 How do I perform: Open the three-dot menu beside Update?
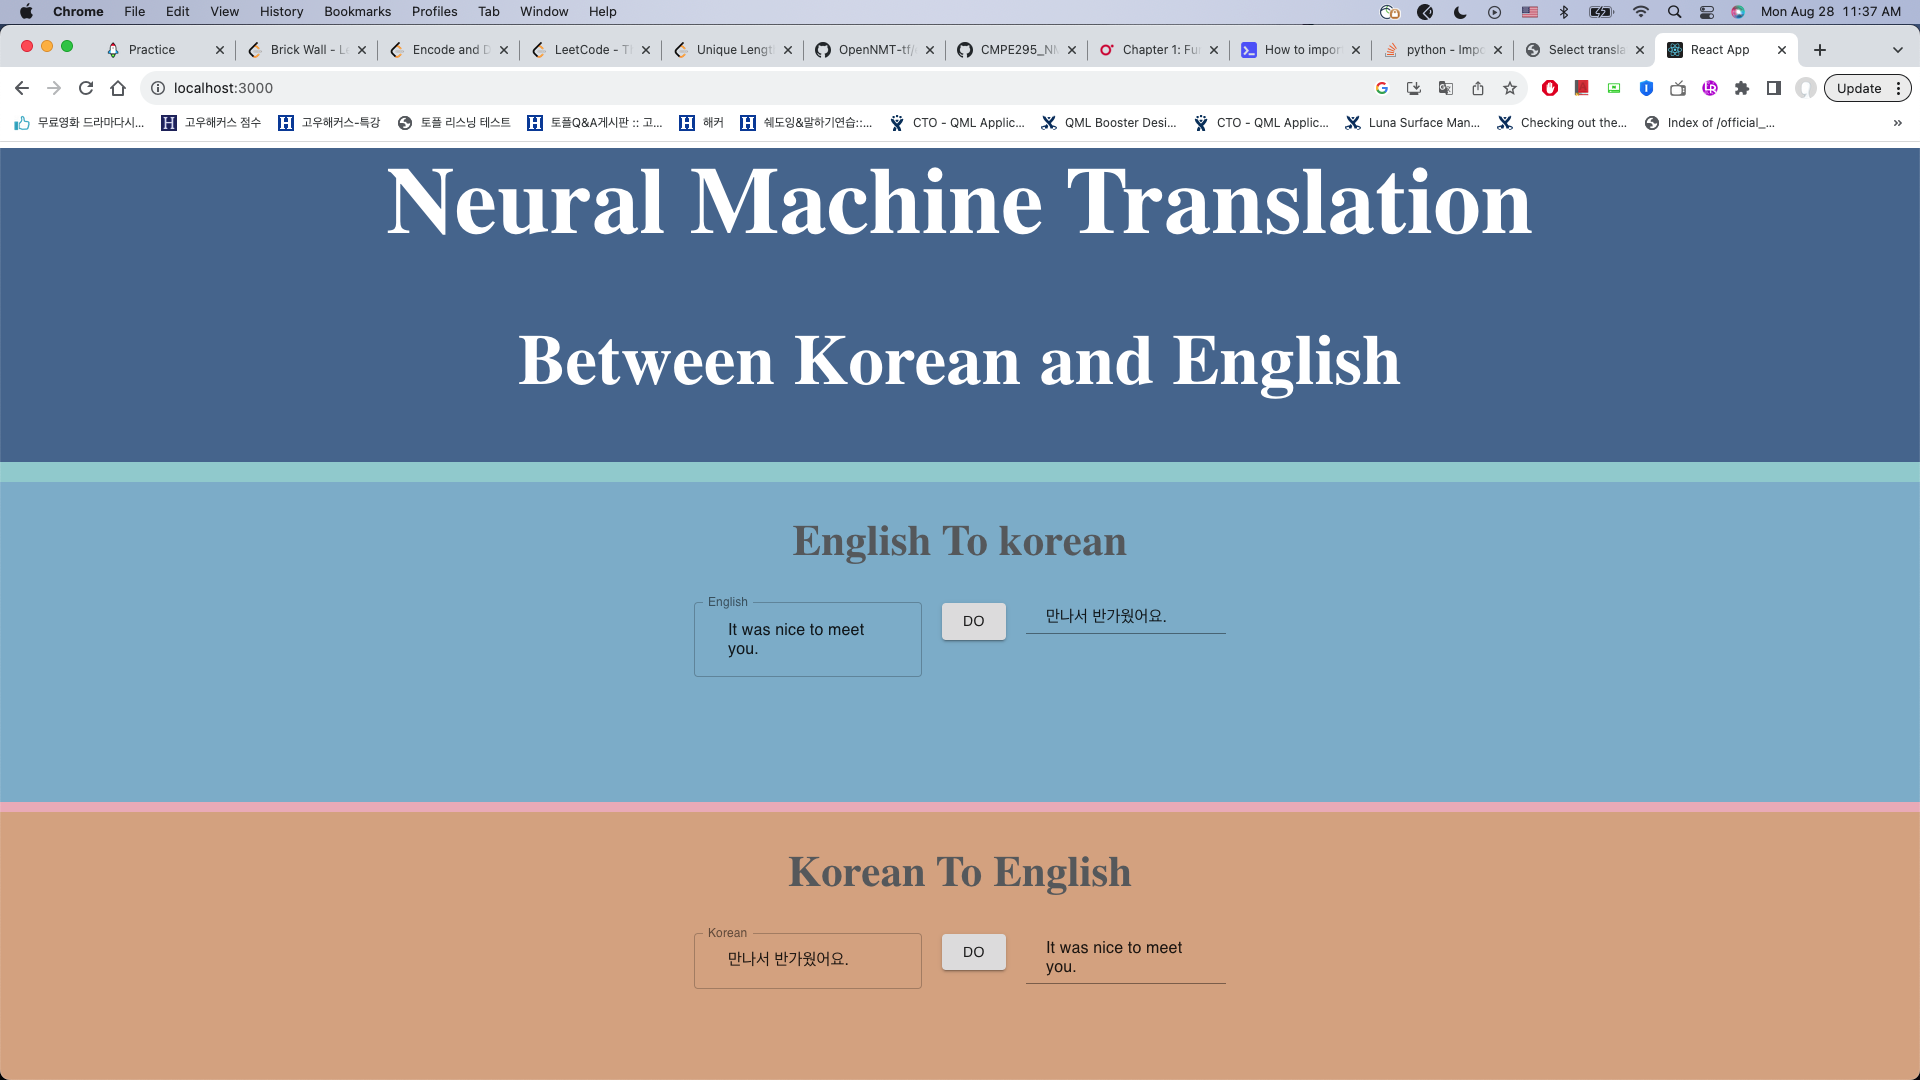click(x=1898, y=88)
